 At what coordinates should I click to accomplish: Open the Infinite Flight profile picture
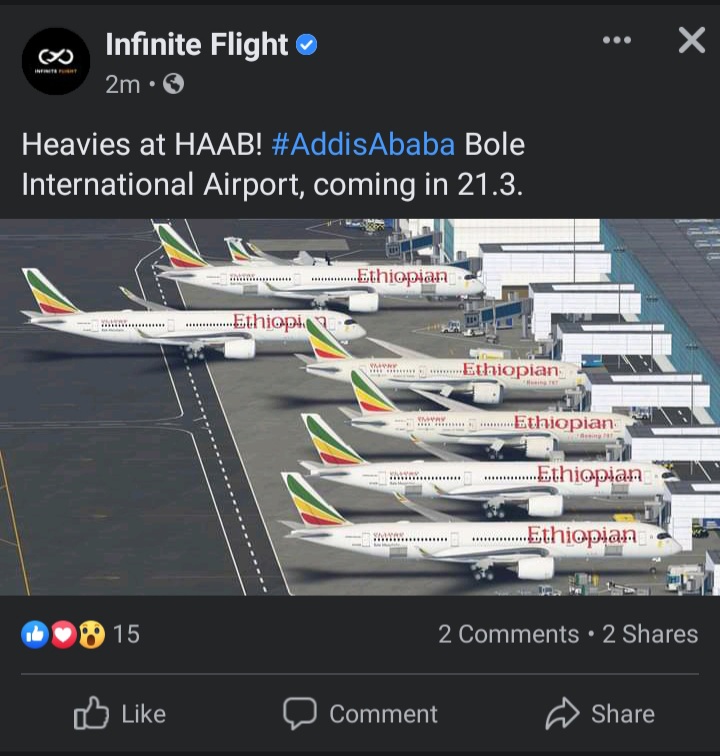[56, 61]
